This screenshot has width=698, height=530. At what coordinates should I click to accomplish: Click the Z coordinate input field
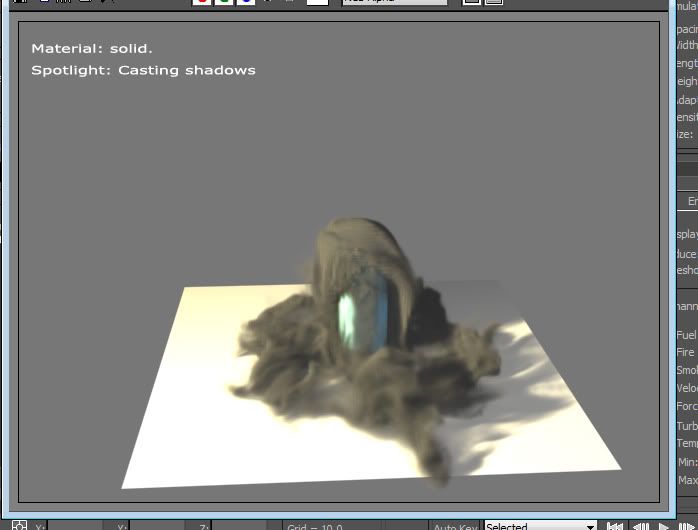pyautogui.click(x=240, y=526)
